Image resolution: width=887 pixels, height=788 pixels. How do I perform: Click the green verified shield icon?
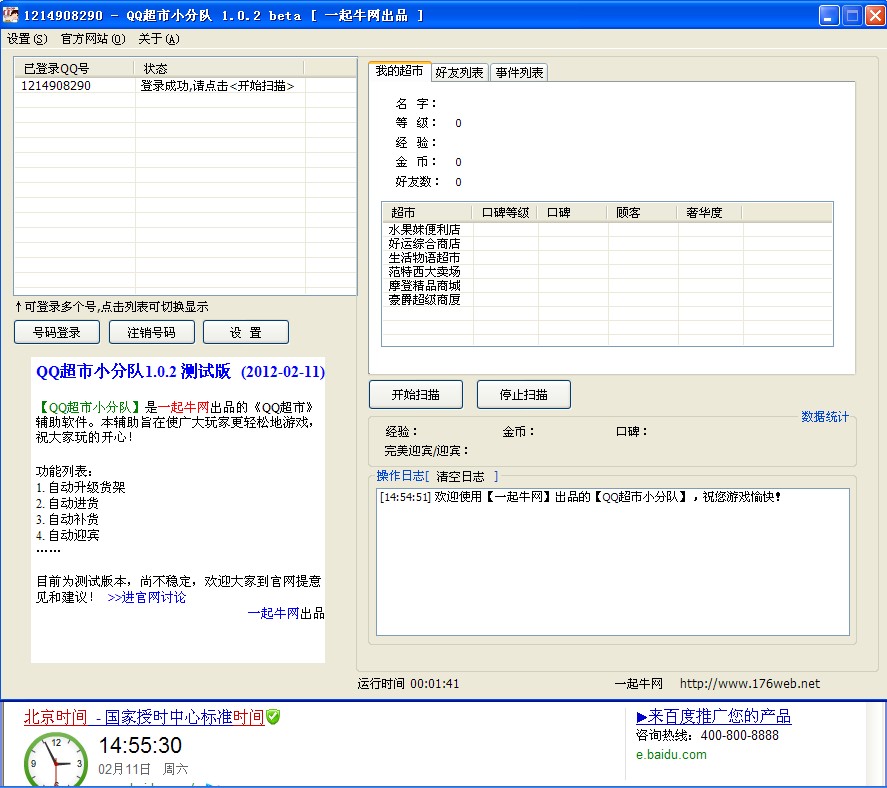(273, 717)
